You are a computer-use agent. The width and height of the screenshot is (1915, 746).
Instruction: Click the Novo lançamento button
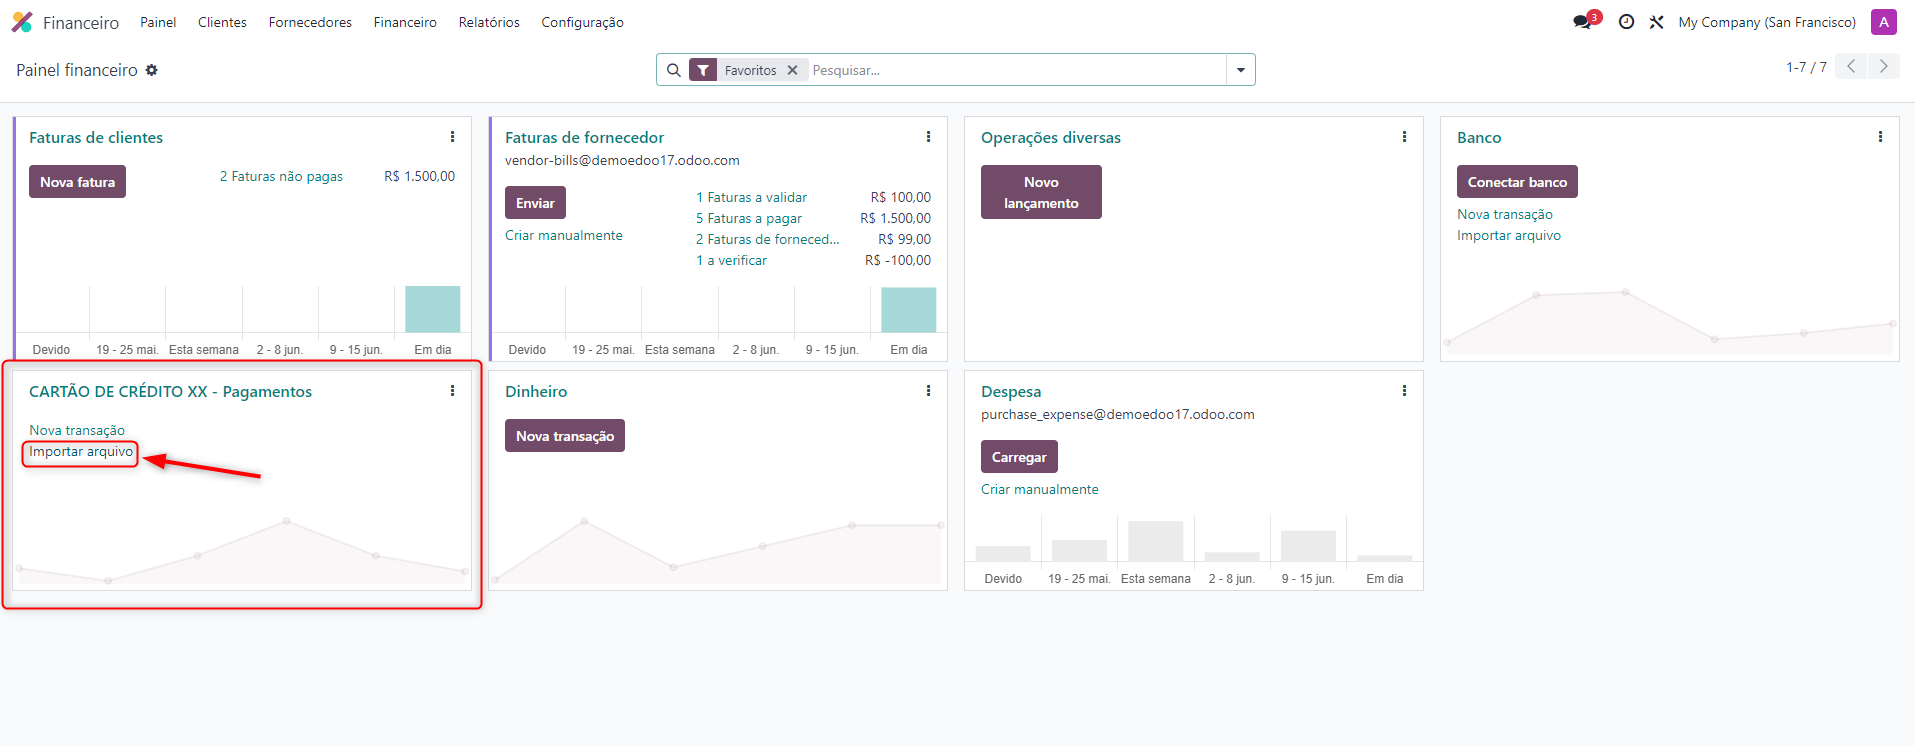(1041, 192)
